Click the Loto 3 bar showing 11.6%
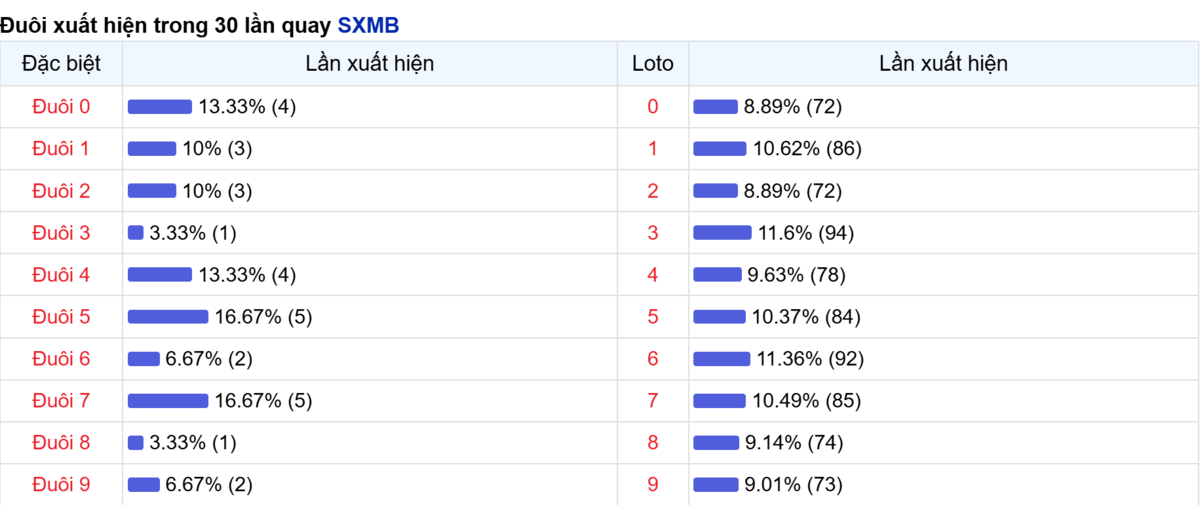This screenshot has width=1200, height=505. tap(722, 233)
